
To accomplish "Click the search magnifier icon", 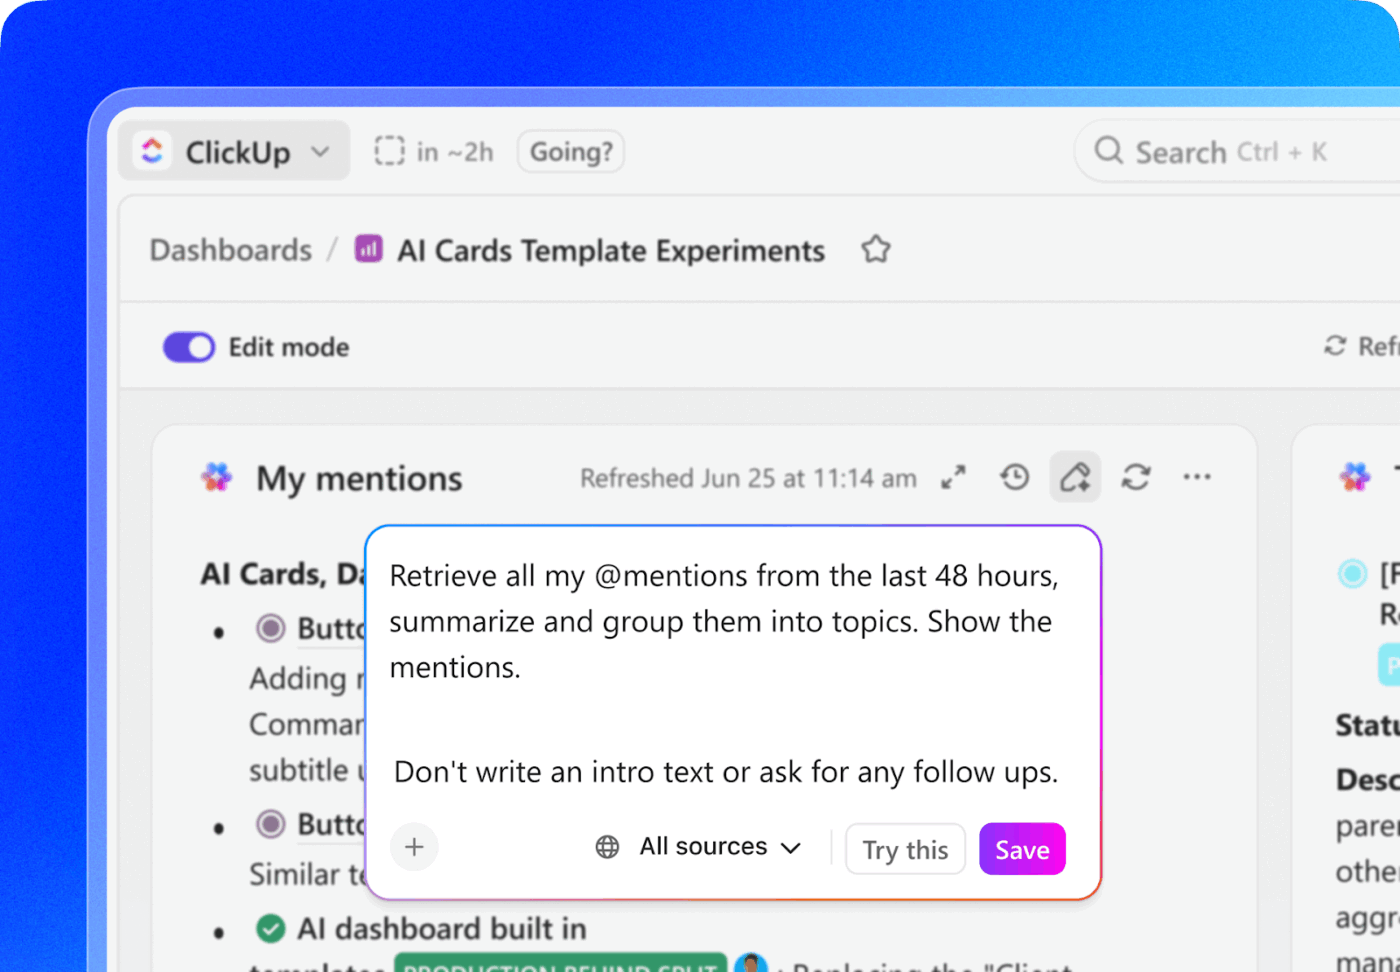I will 1108,151.
